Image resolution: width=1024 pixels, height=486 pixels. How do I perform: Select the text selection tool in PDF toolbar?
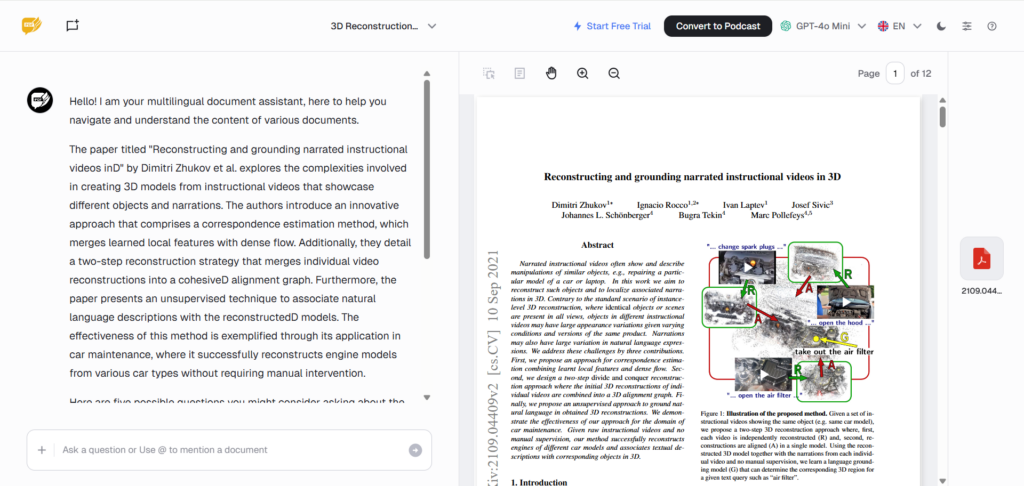[519, 73]
